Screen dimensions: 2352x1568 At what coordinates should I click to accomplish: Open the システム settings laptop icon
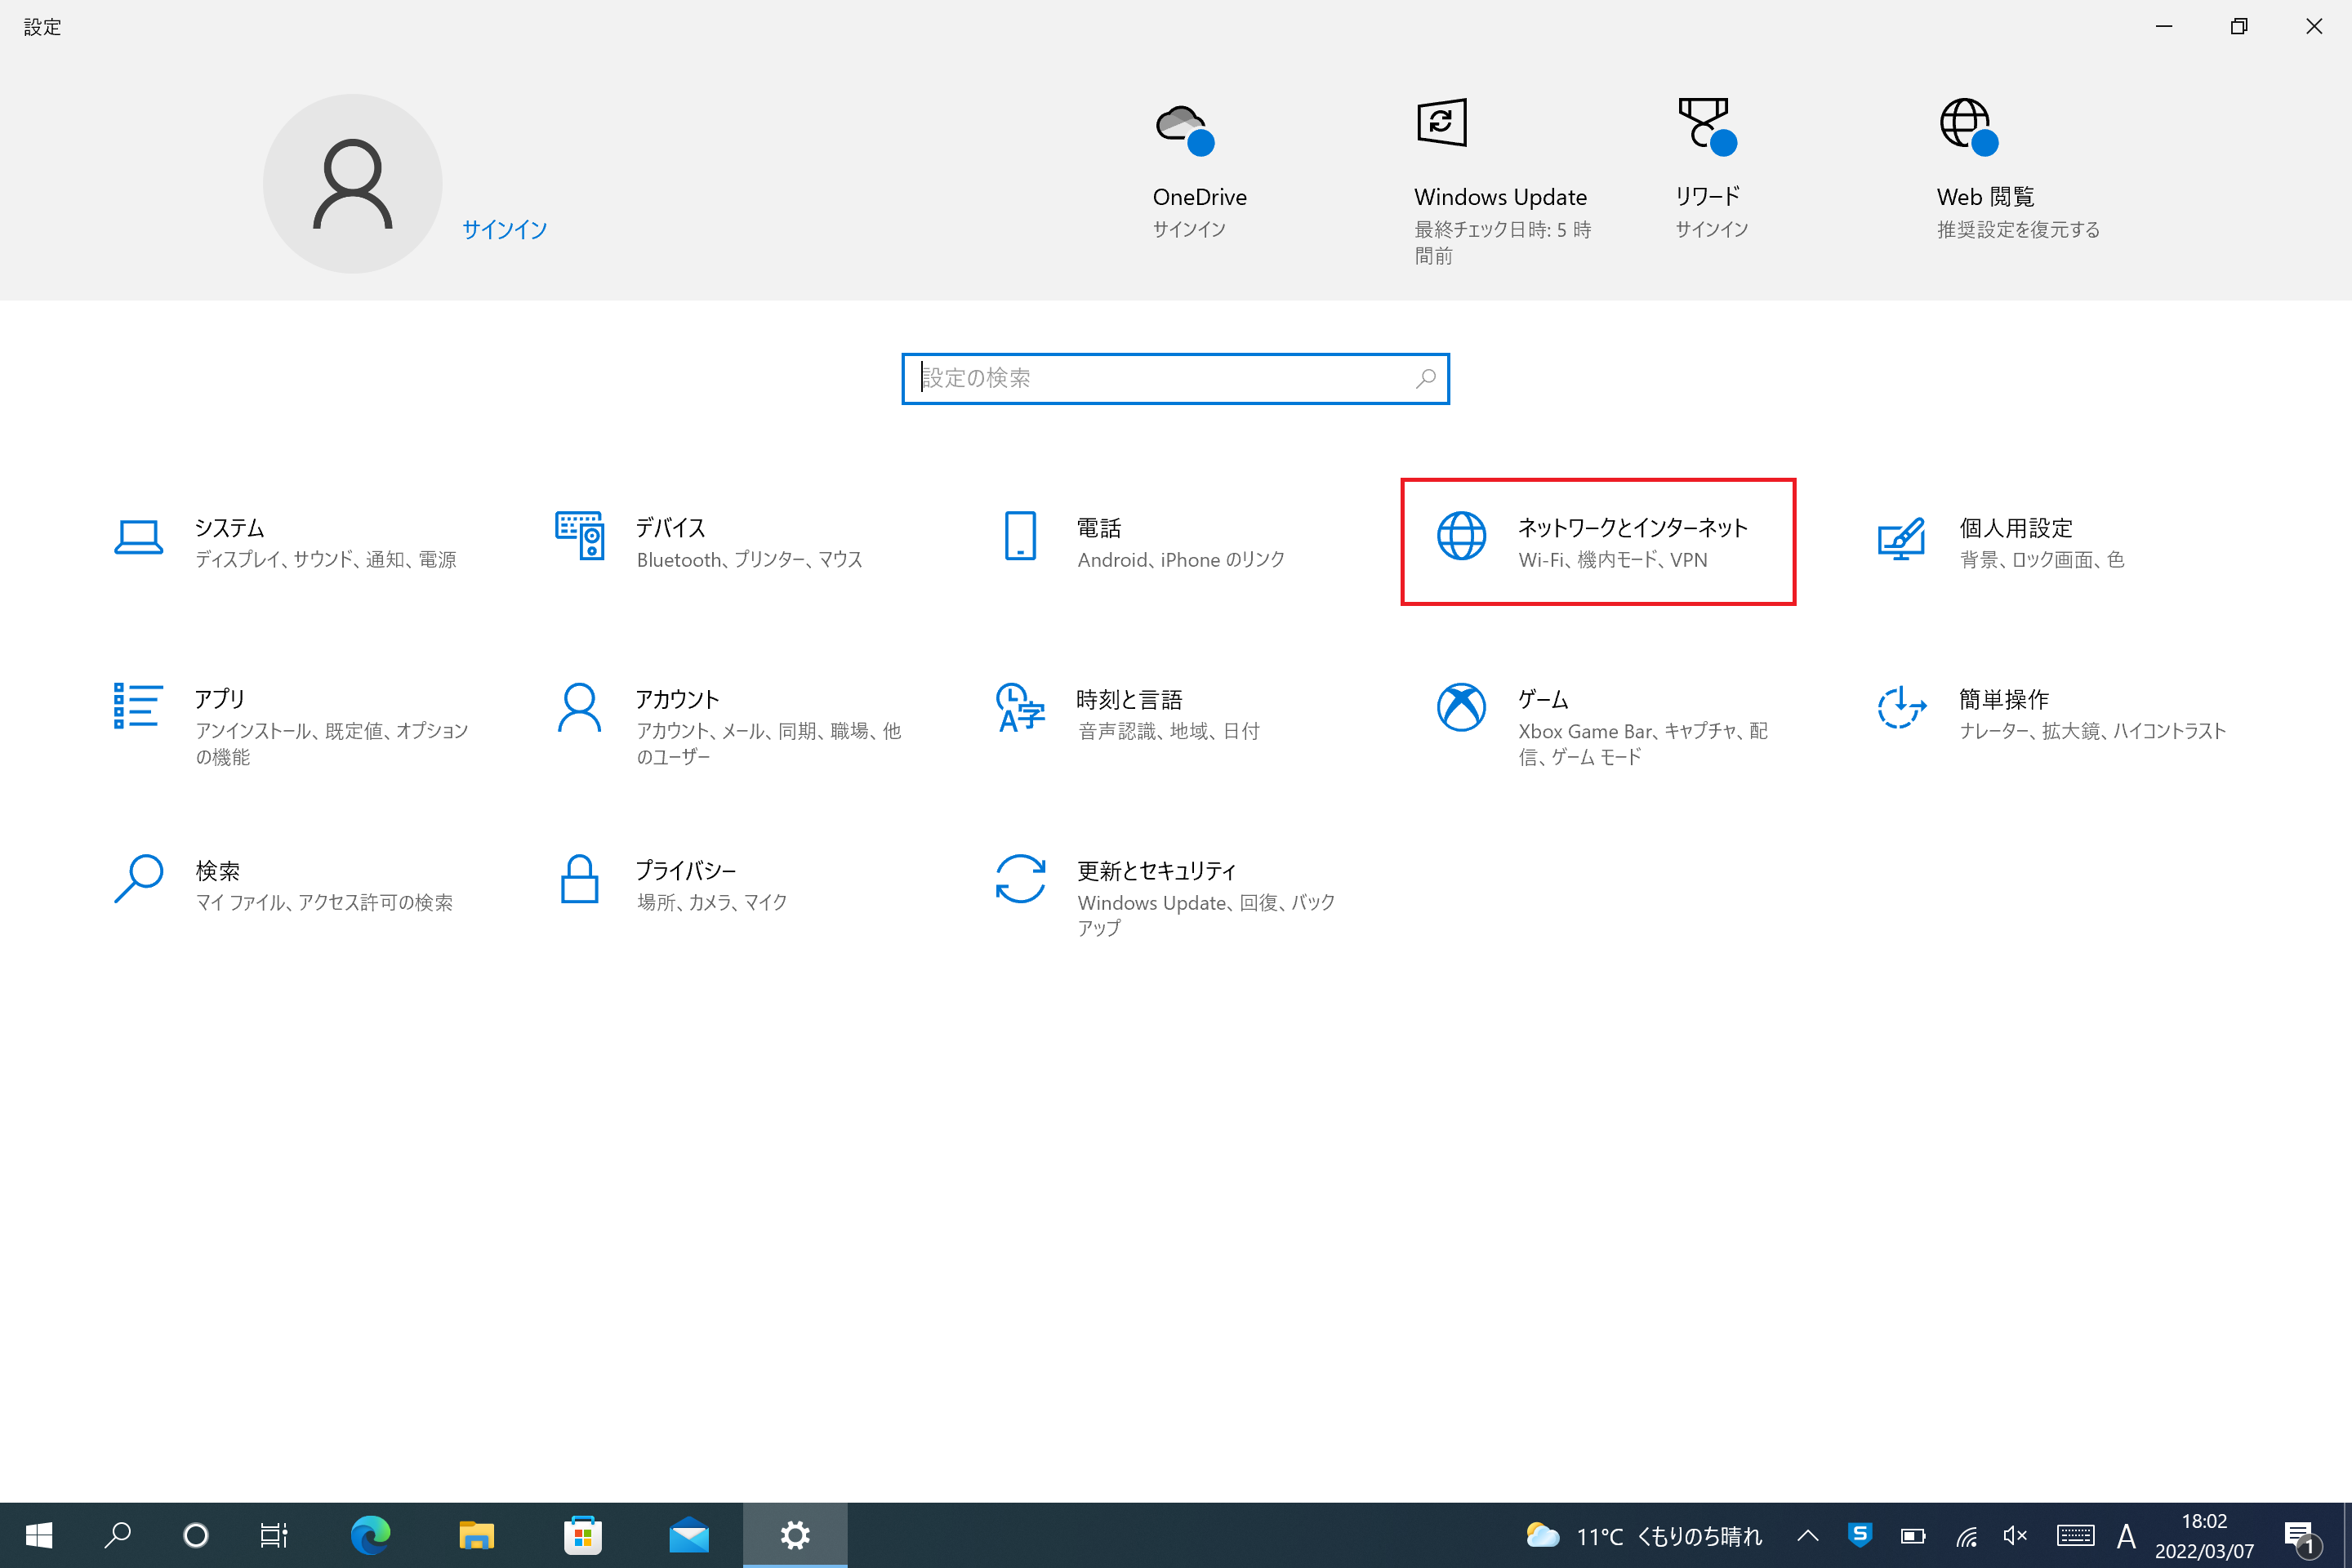(138, 537)
